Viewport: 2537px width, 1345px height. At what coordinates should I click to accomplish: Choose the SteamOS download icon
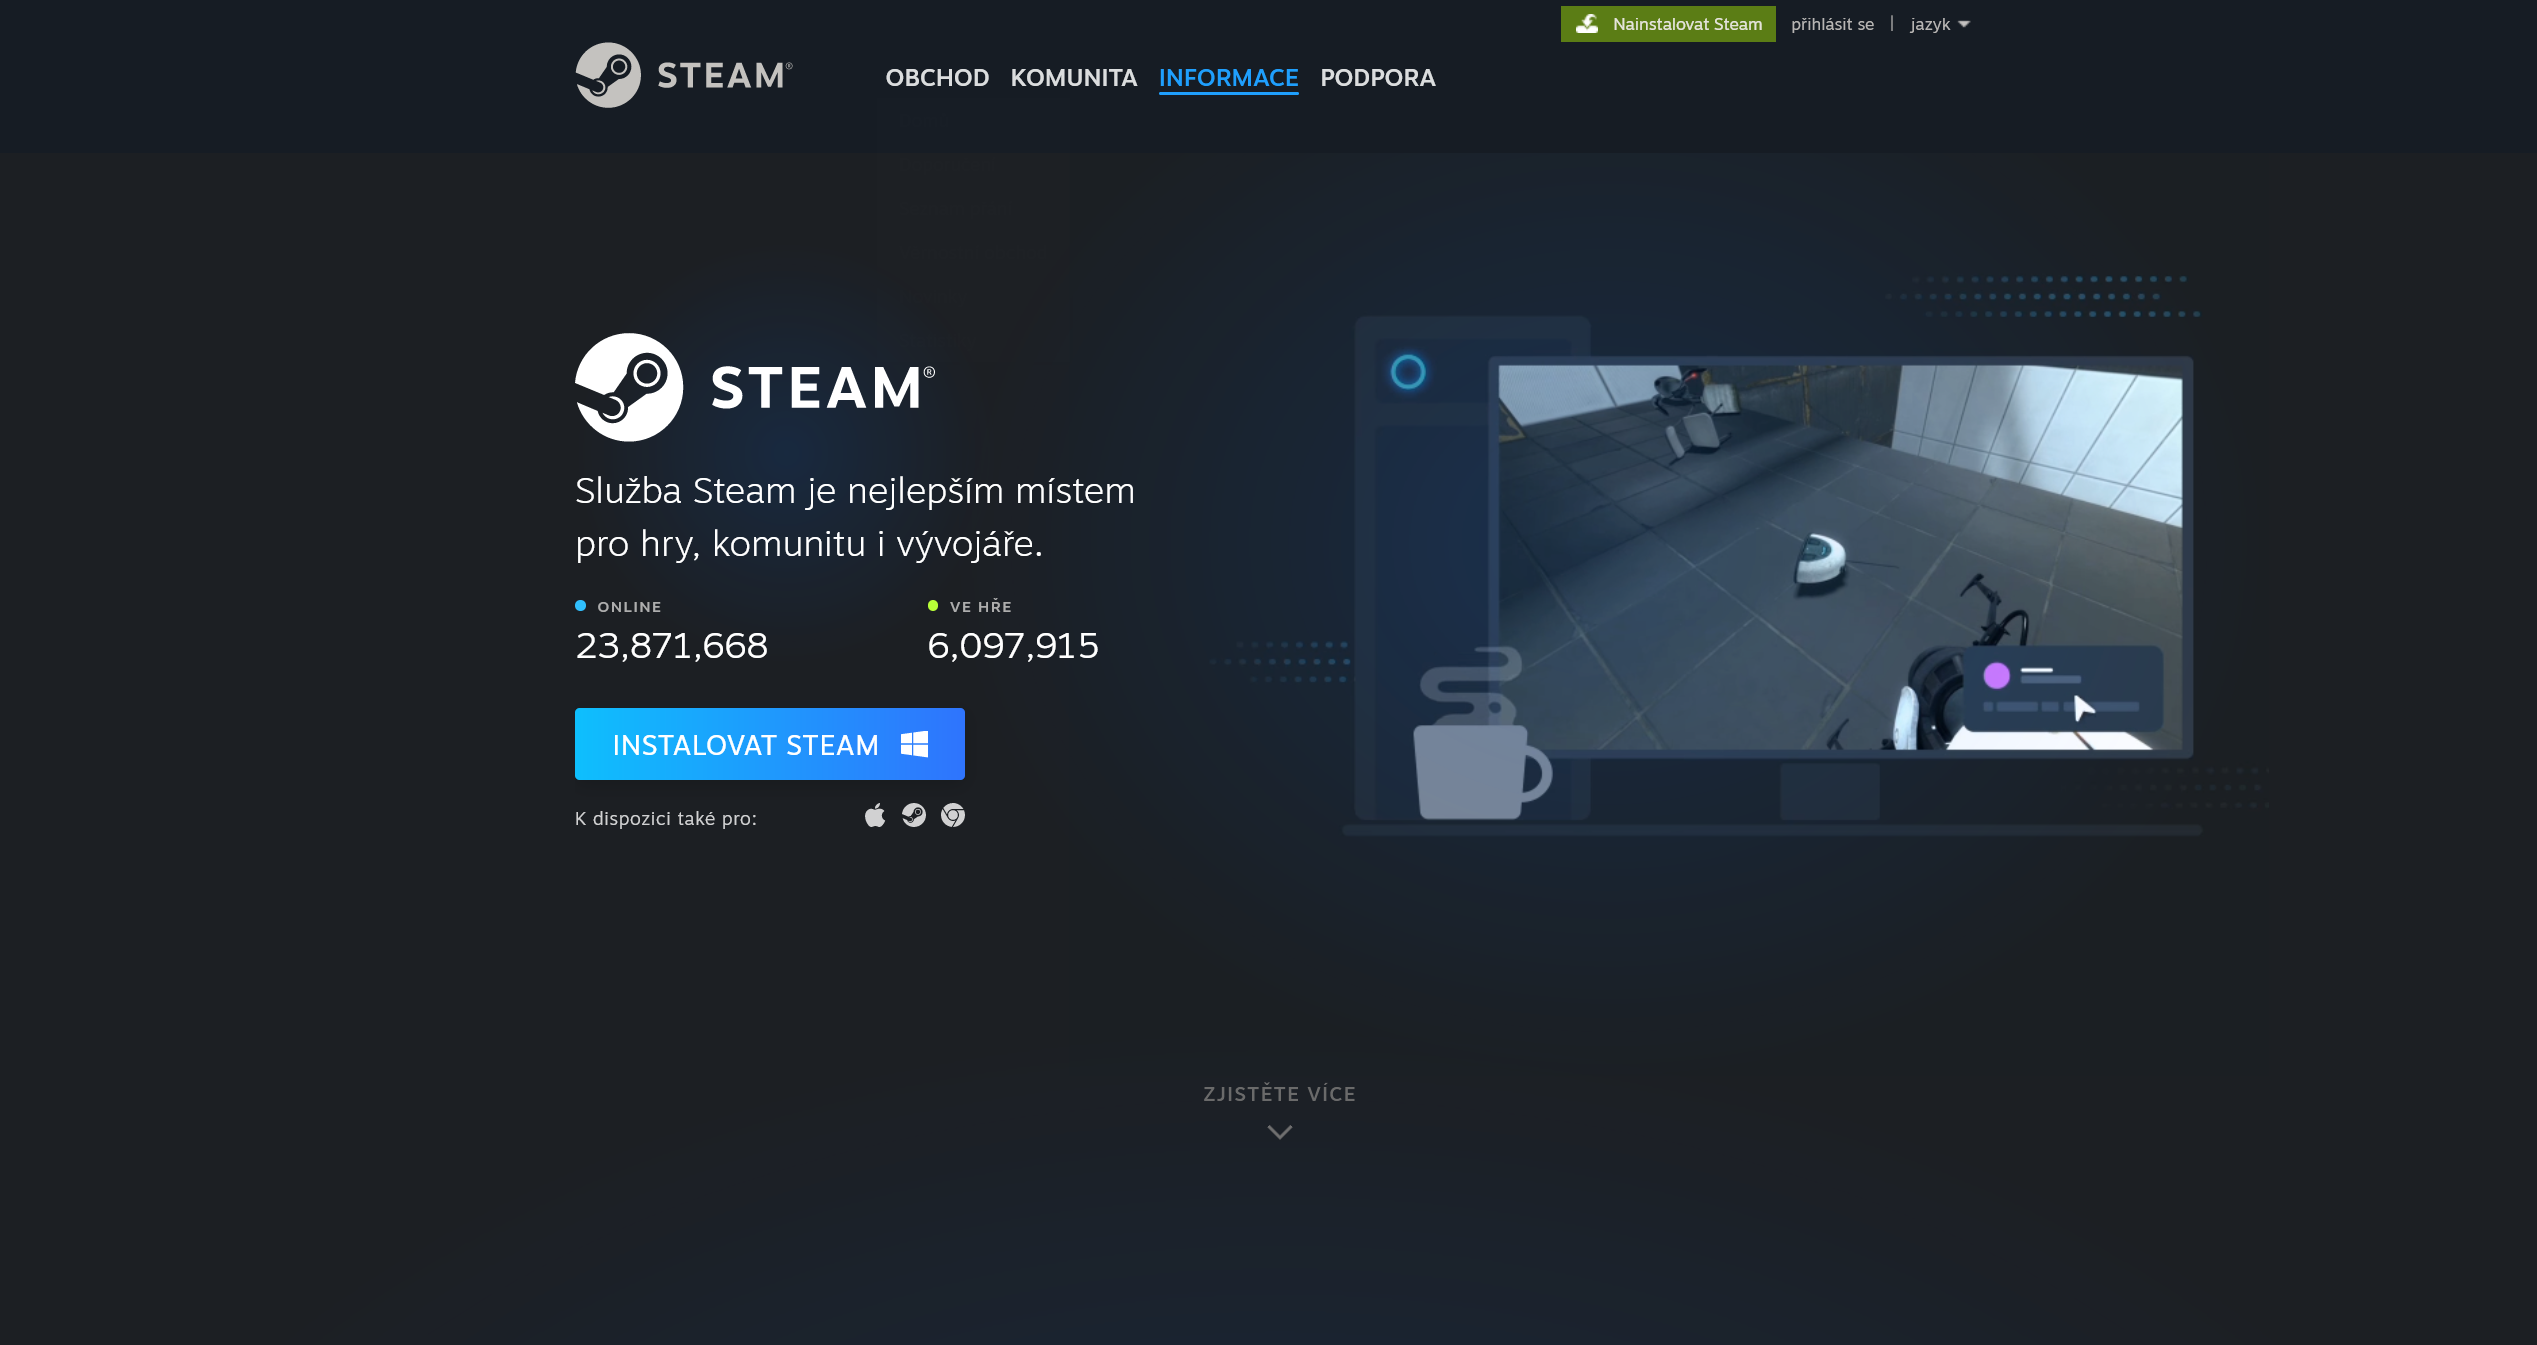tap(914, 816)
